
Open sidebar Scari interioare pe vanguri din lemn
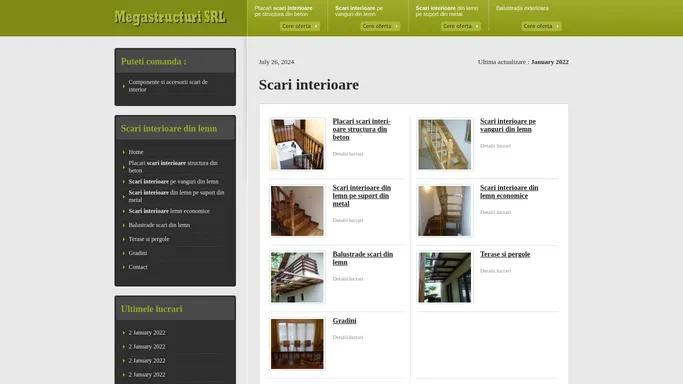click(x=173, y=182)
